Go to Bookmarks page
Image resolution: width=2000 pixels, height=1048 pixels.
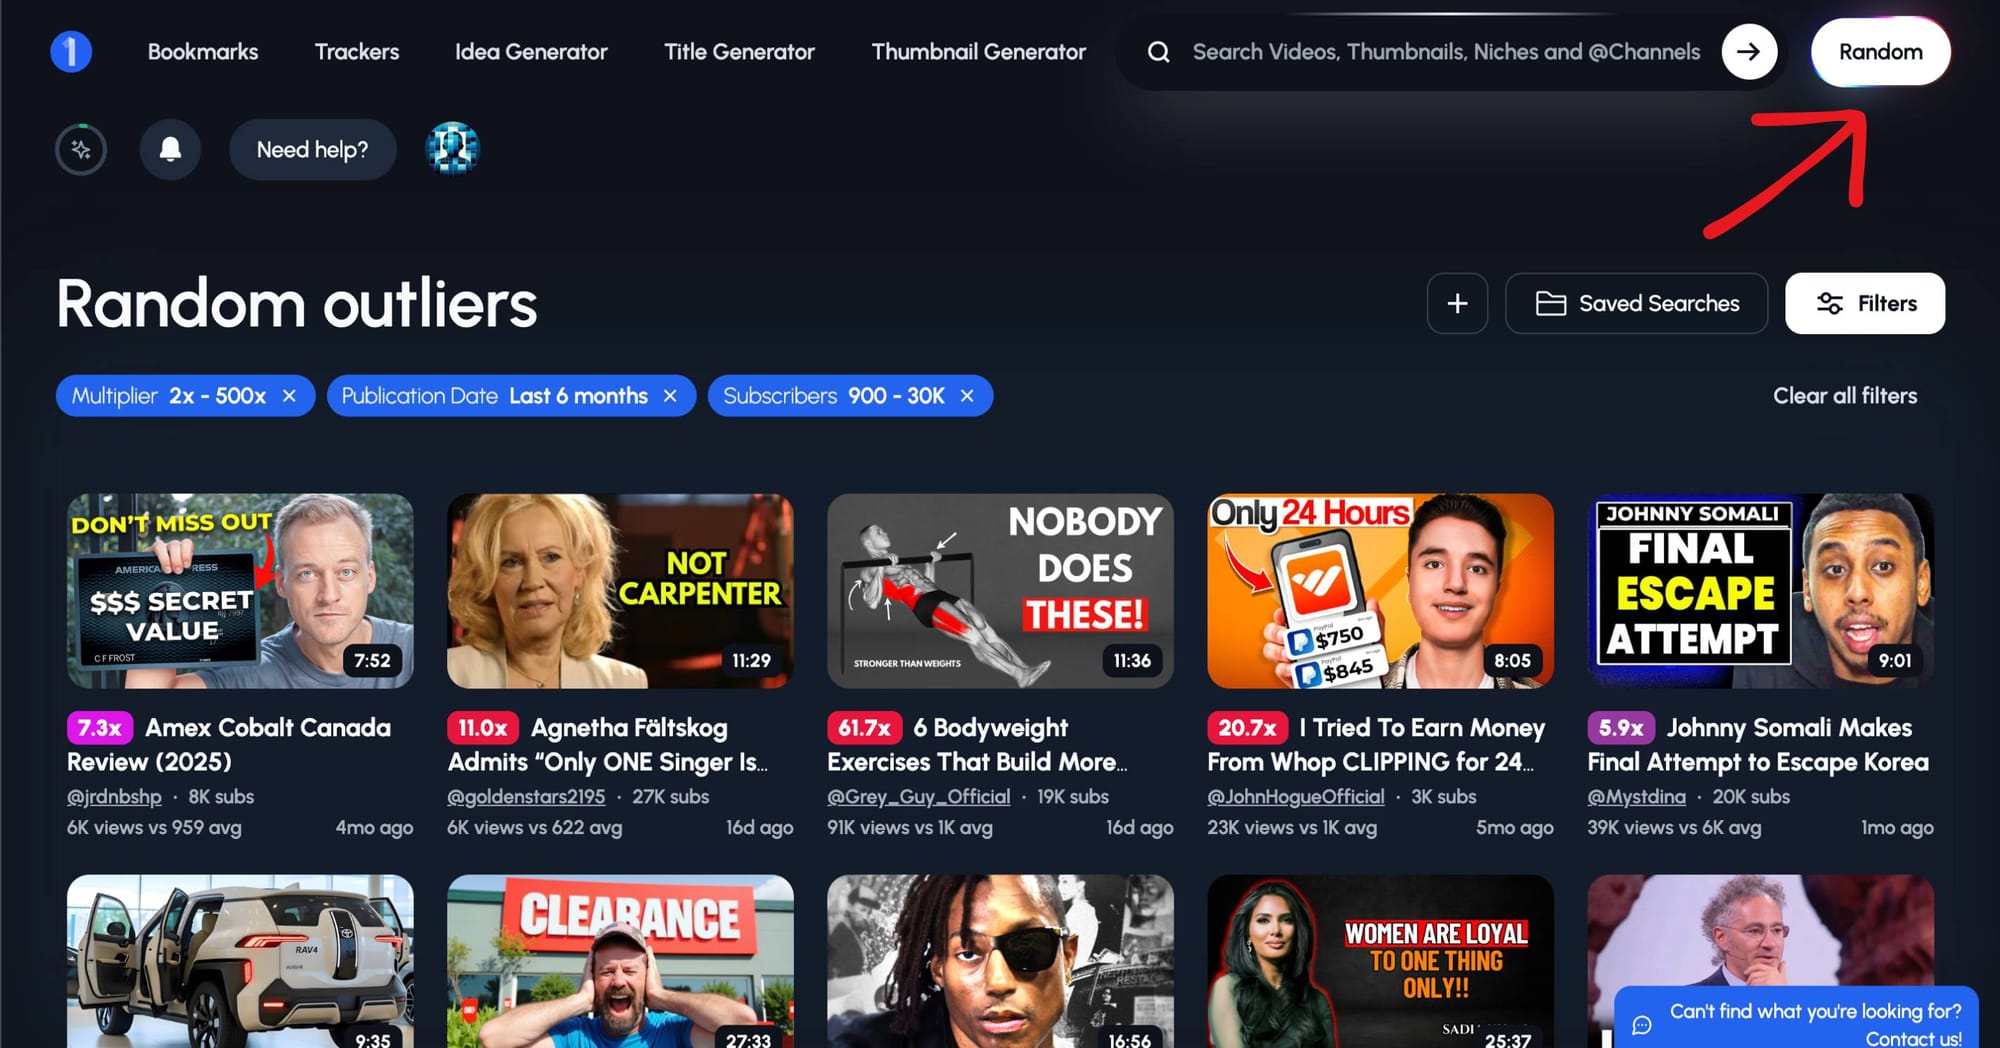point(203,52)
